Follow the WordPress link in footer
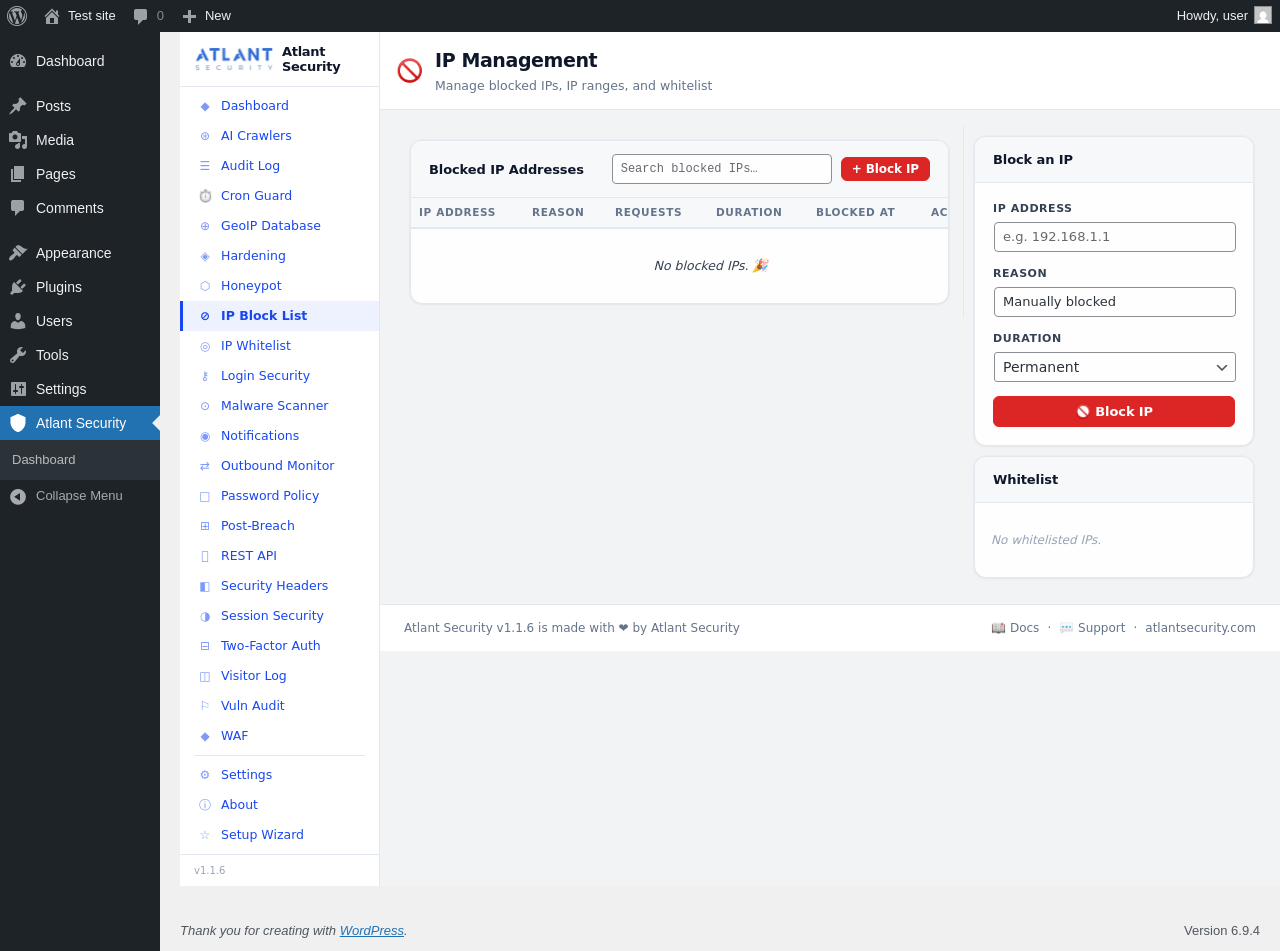The image size is (1280, 951). point(372,931)
